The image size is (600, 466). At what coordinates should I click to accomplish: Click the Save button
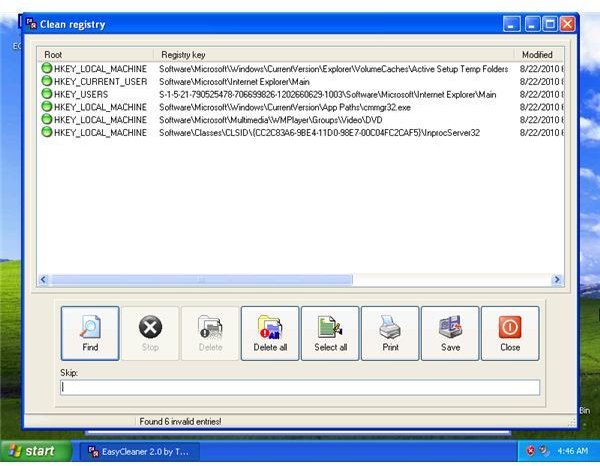(450, 333)
